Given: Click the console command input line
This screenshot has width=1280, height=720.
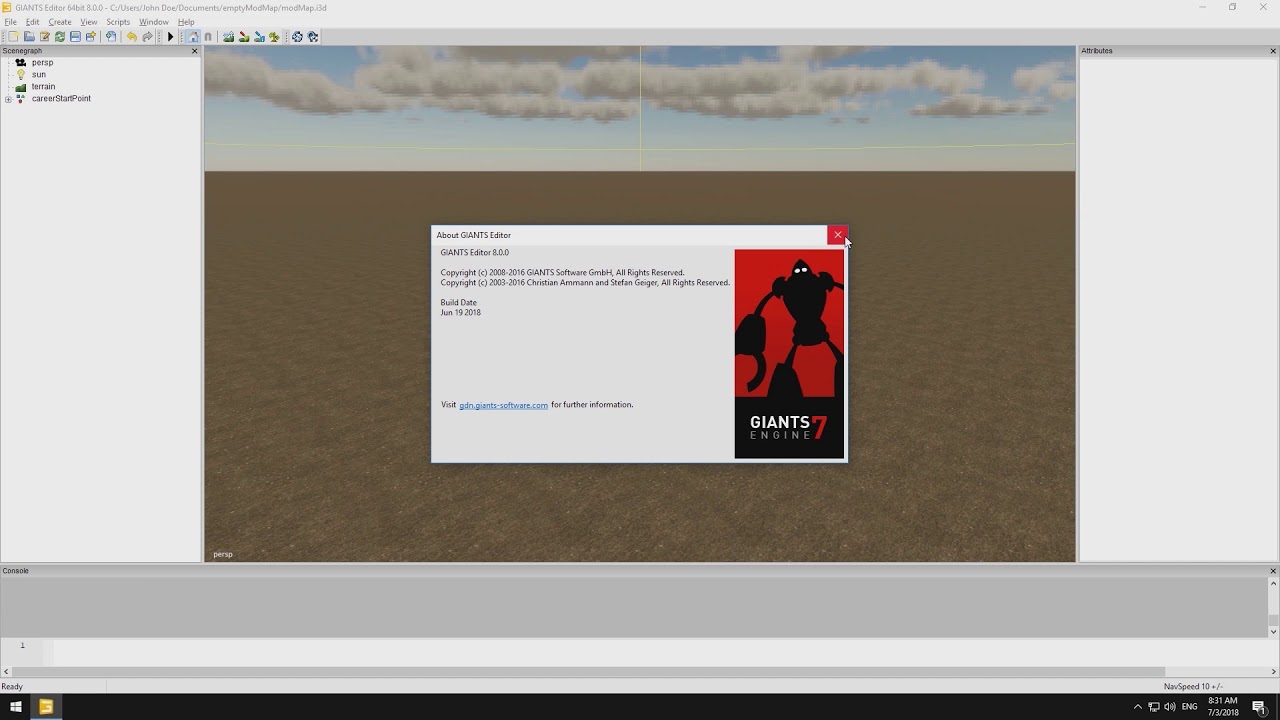Looking at the screenshot, I should pyautogui.click(x=658, y=651).
